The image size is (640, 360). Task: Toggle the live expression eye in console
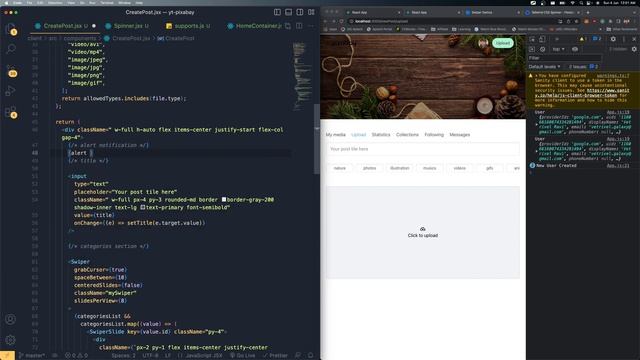(575, 49)
